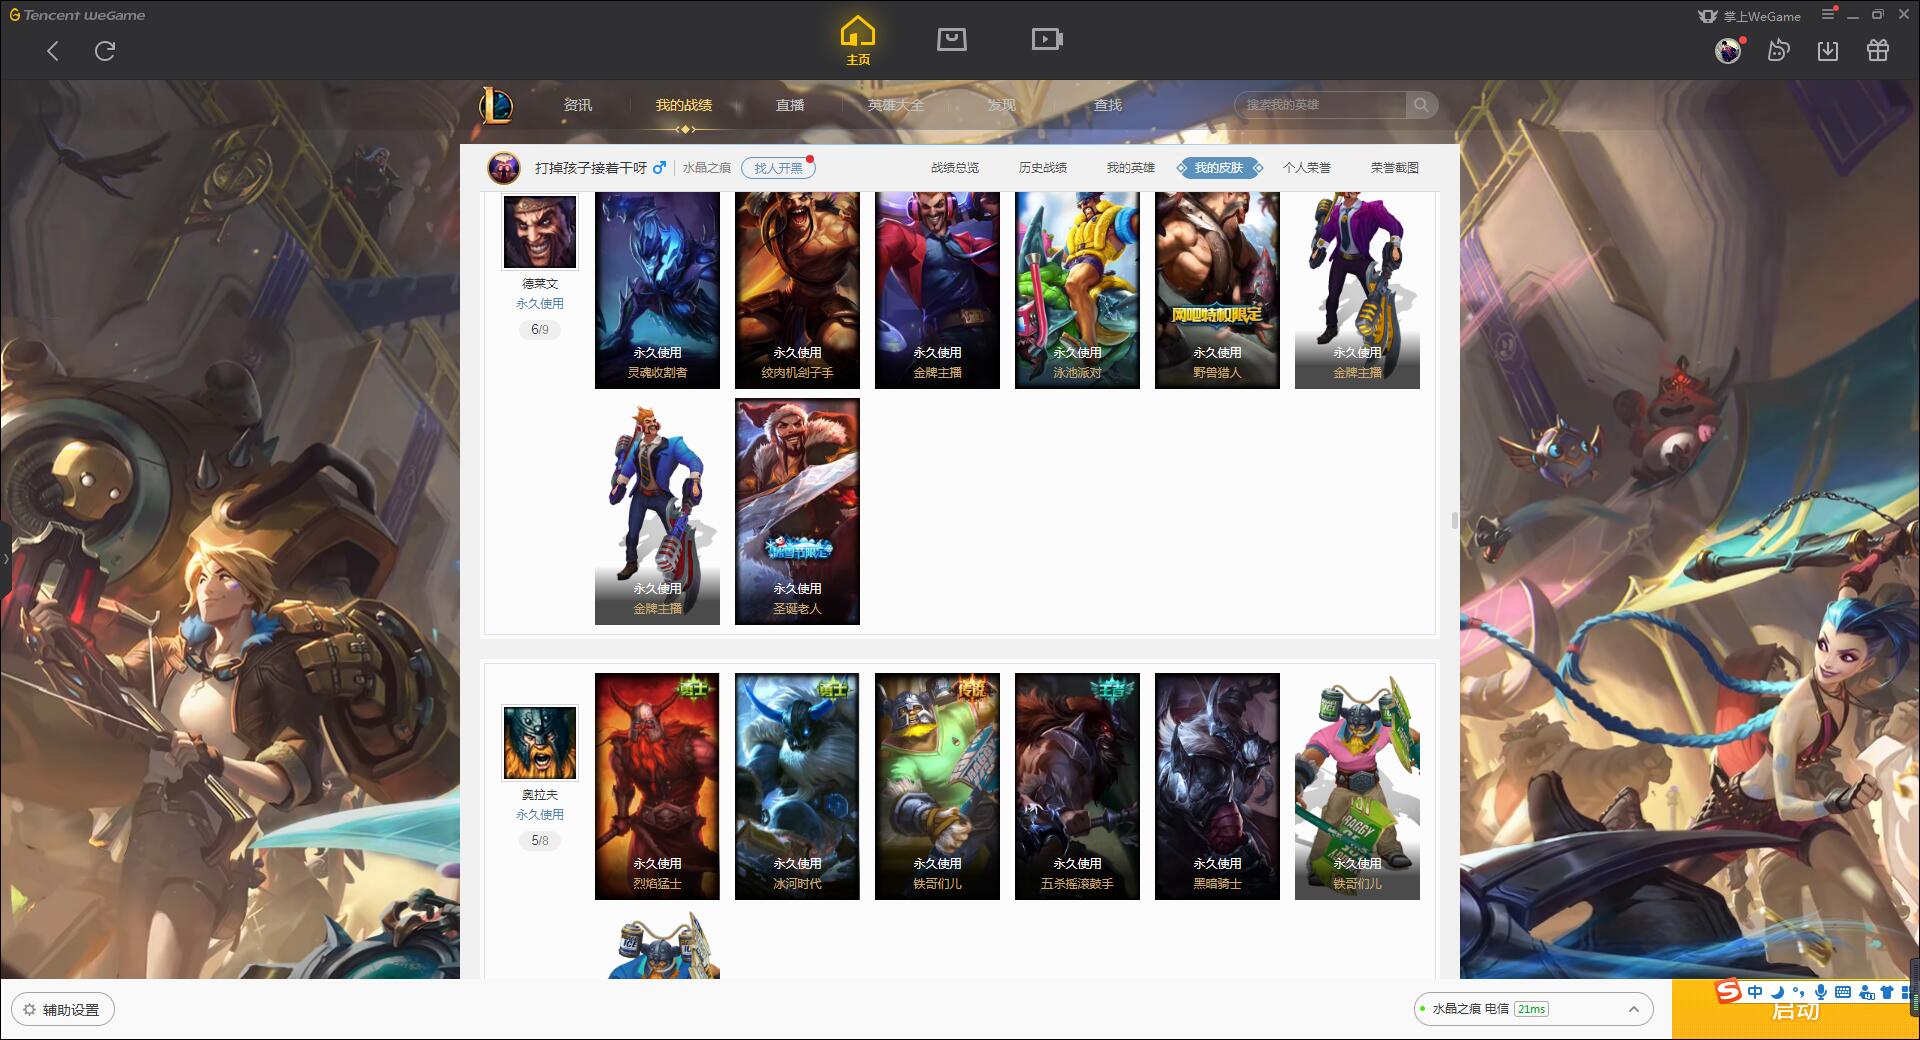Open the 我的战绩 tab
1920x1040 pixels.
click(684, 105)
